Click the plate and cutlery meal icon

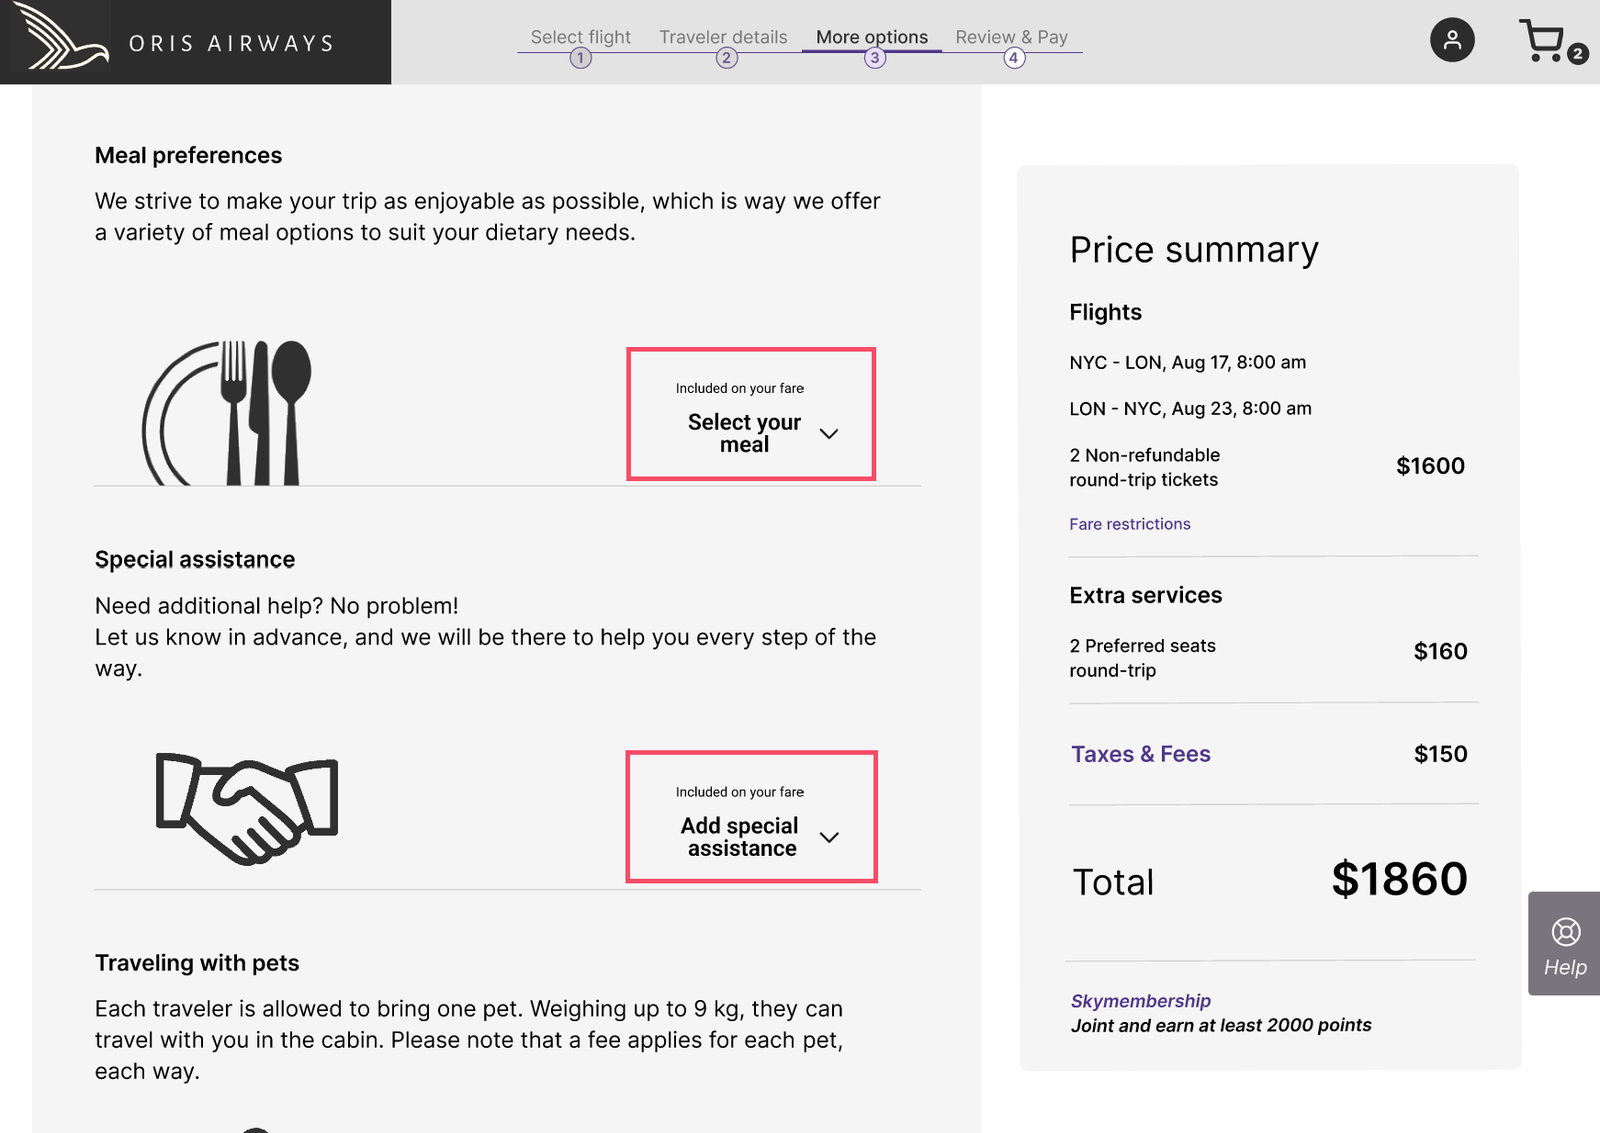(227, 414)
